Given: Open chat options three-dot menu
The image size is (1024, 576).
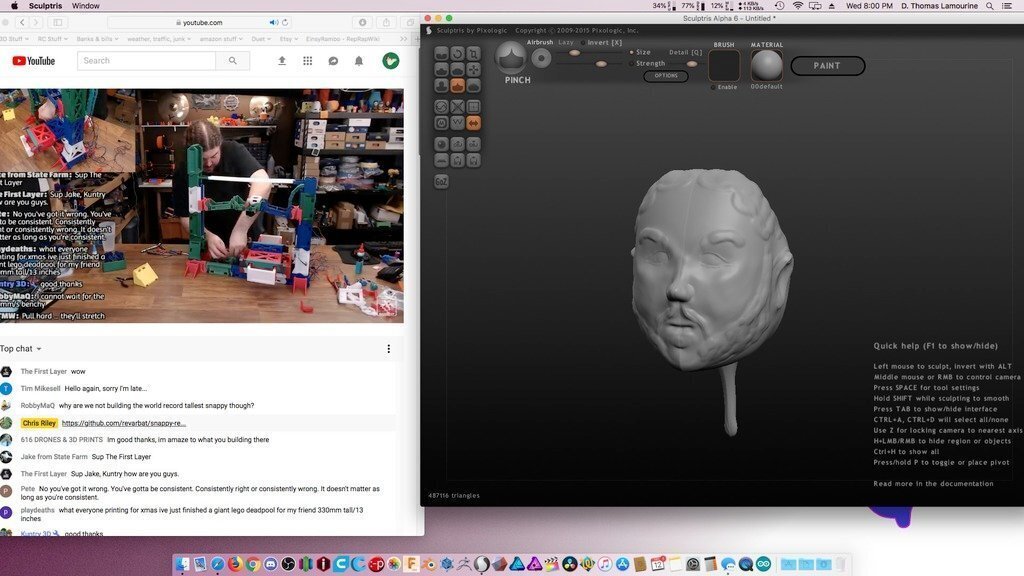Looking at the screenshot, I should pyautogui.click(x=389, y=349).
